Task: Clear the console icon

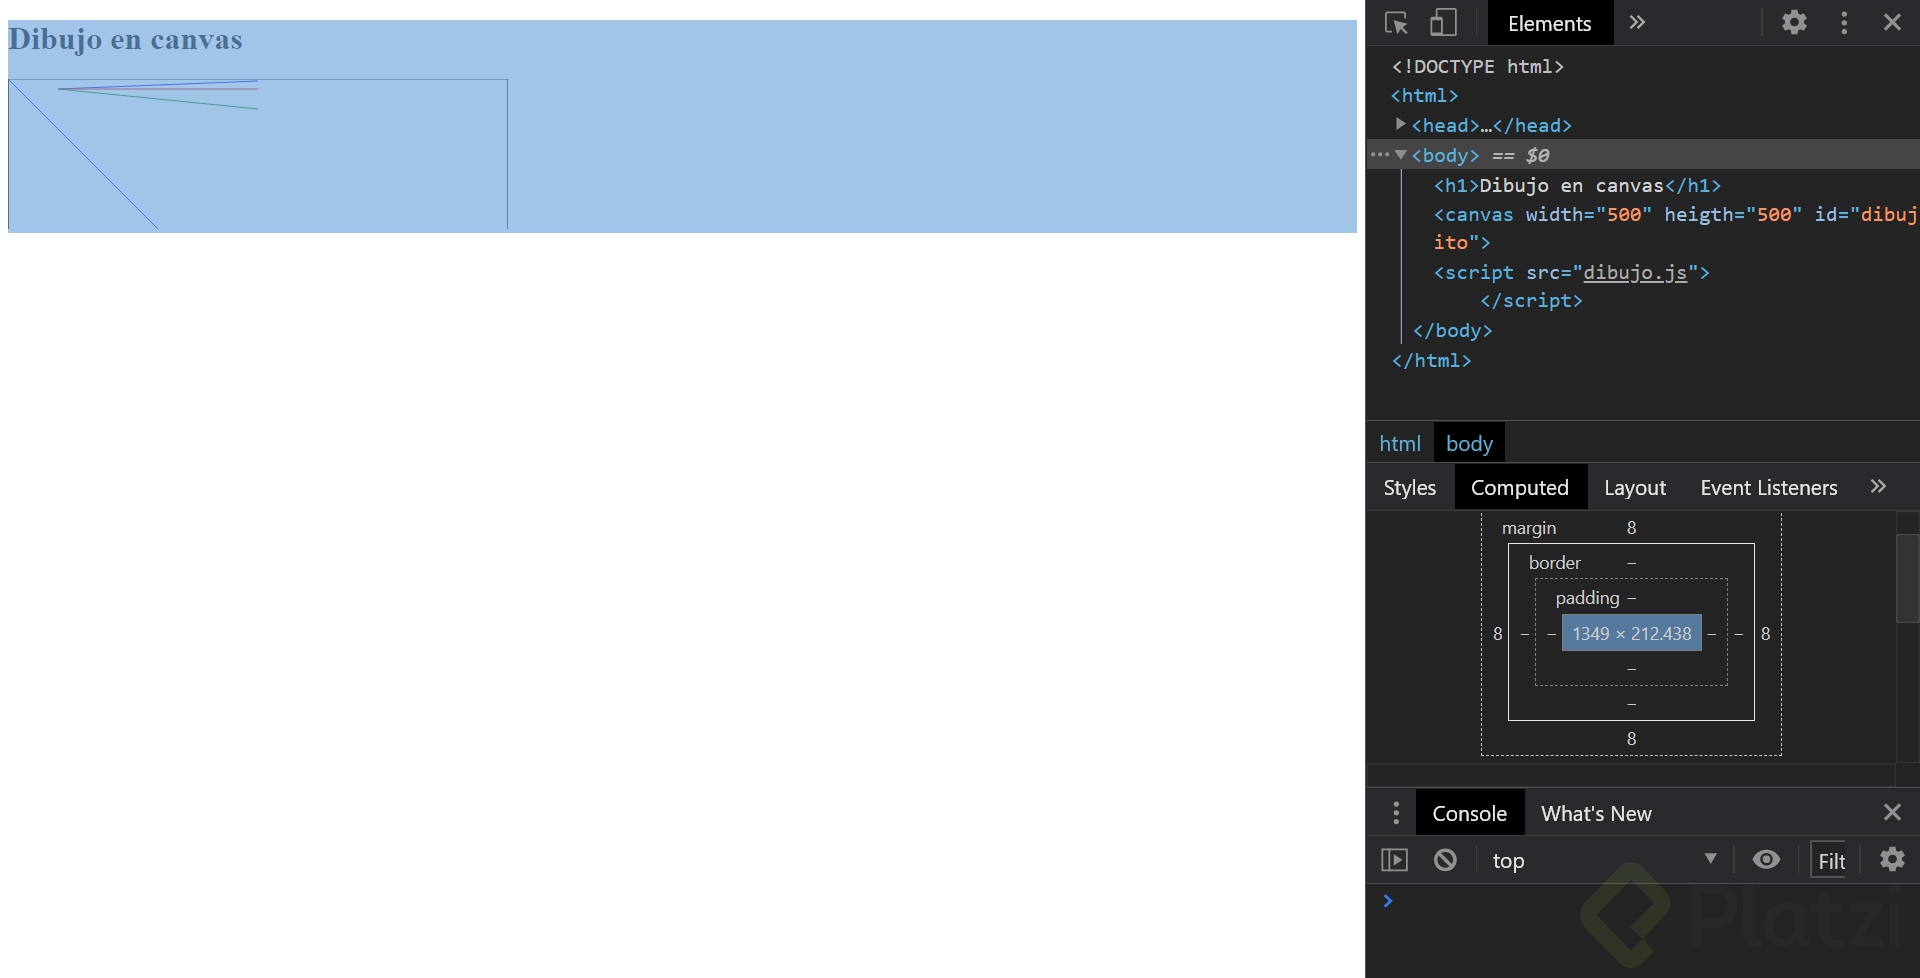Action: pyautogui.click(x=1445, y=860)
